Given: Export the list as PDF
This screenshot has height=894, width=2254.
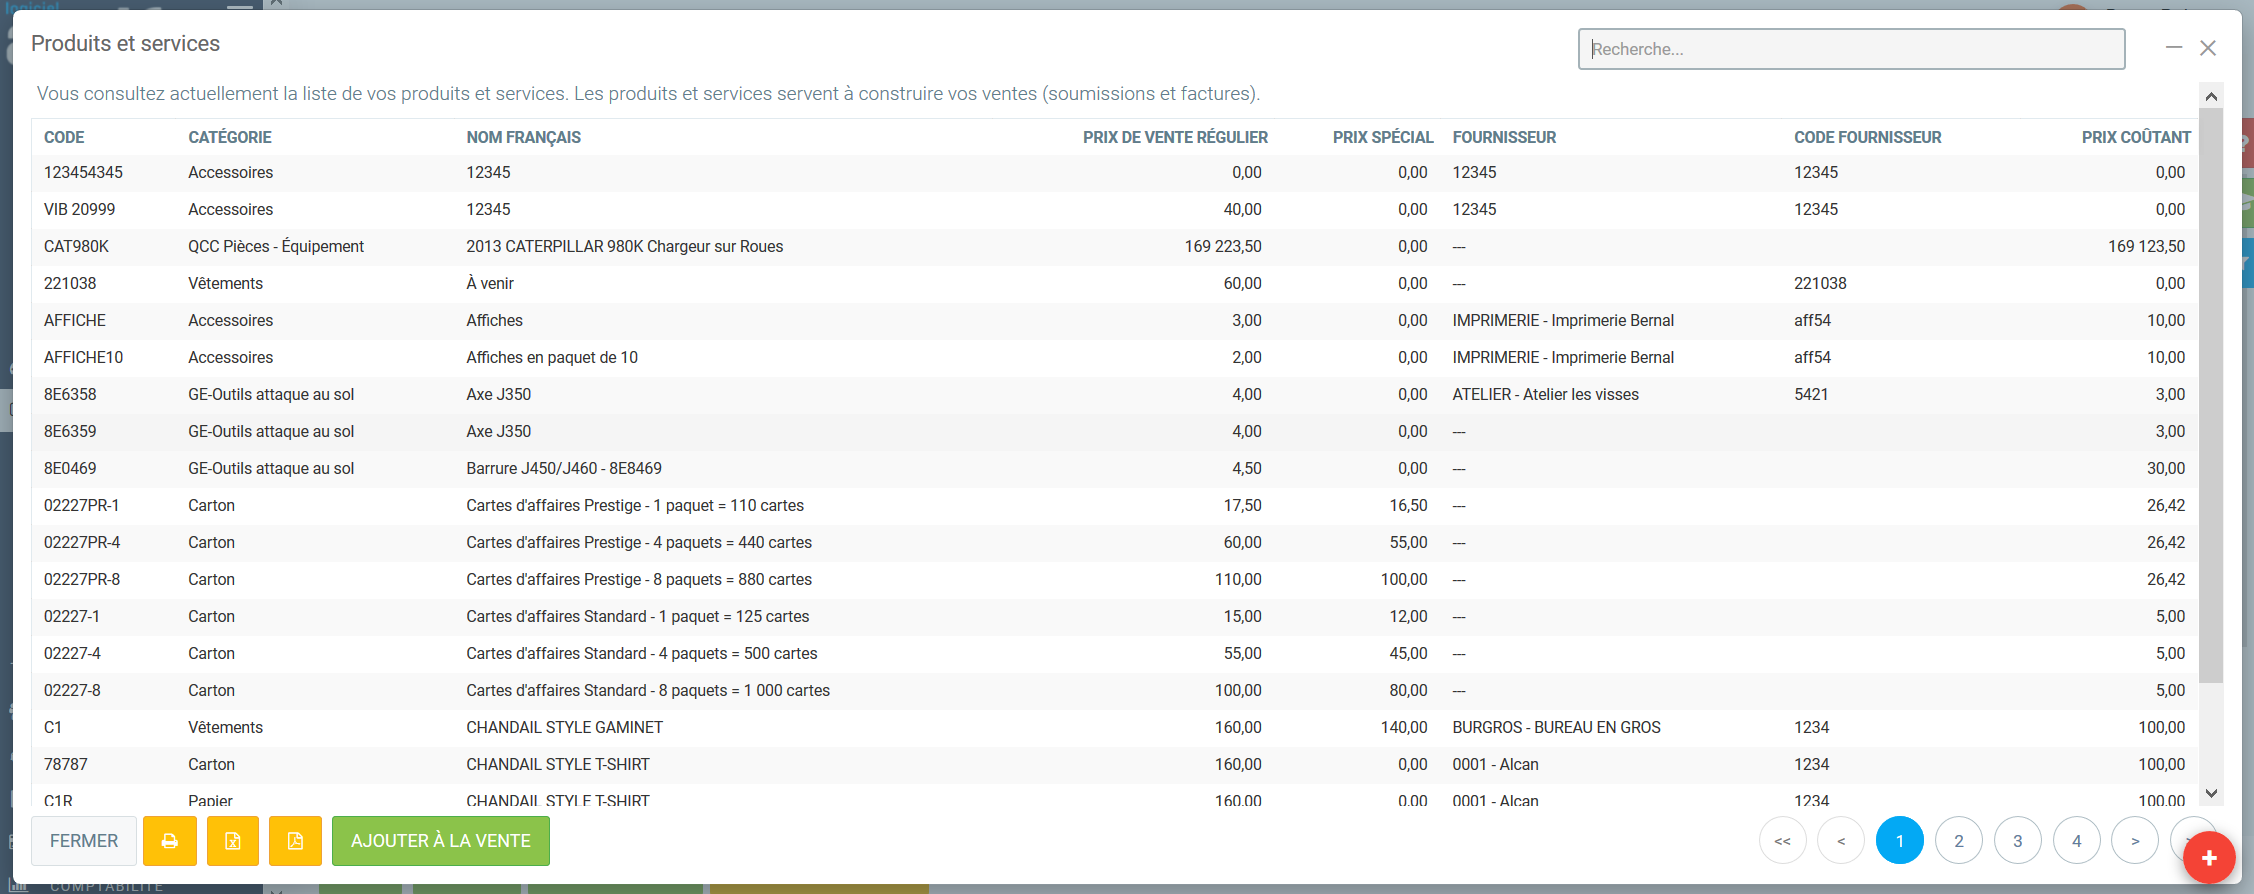Looking at the screenshot, I should click(295, 841).
